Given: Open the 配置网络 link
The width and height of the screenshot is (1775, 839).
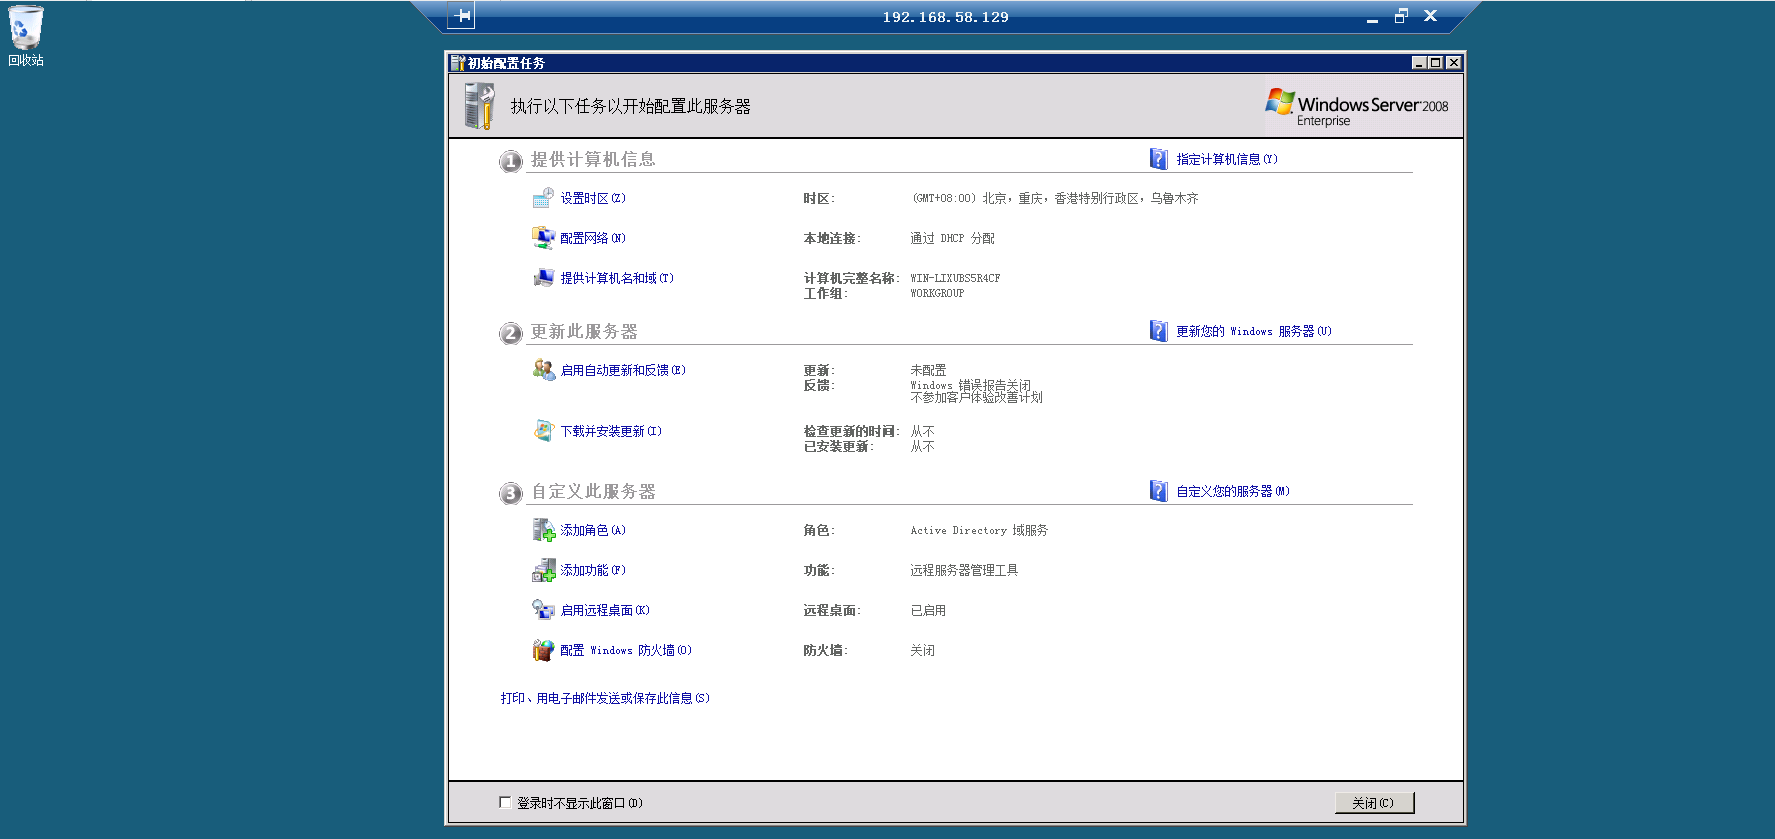Looking at the screenshot, I should pyautogui.click(x=592, y=238).
